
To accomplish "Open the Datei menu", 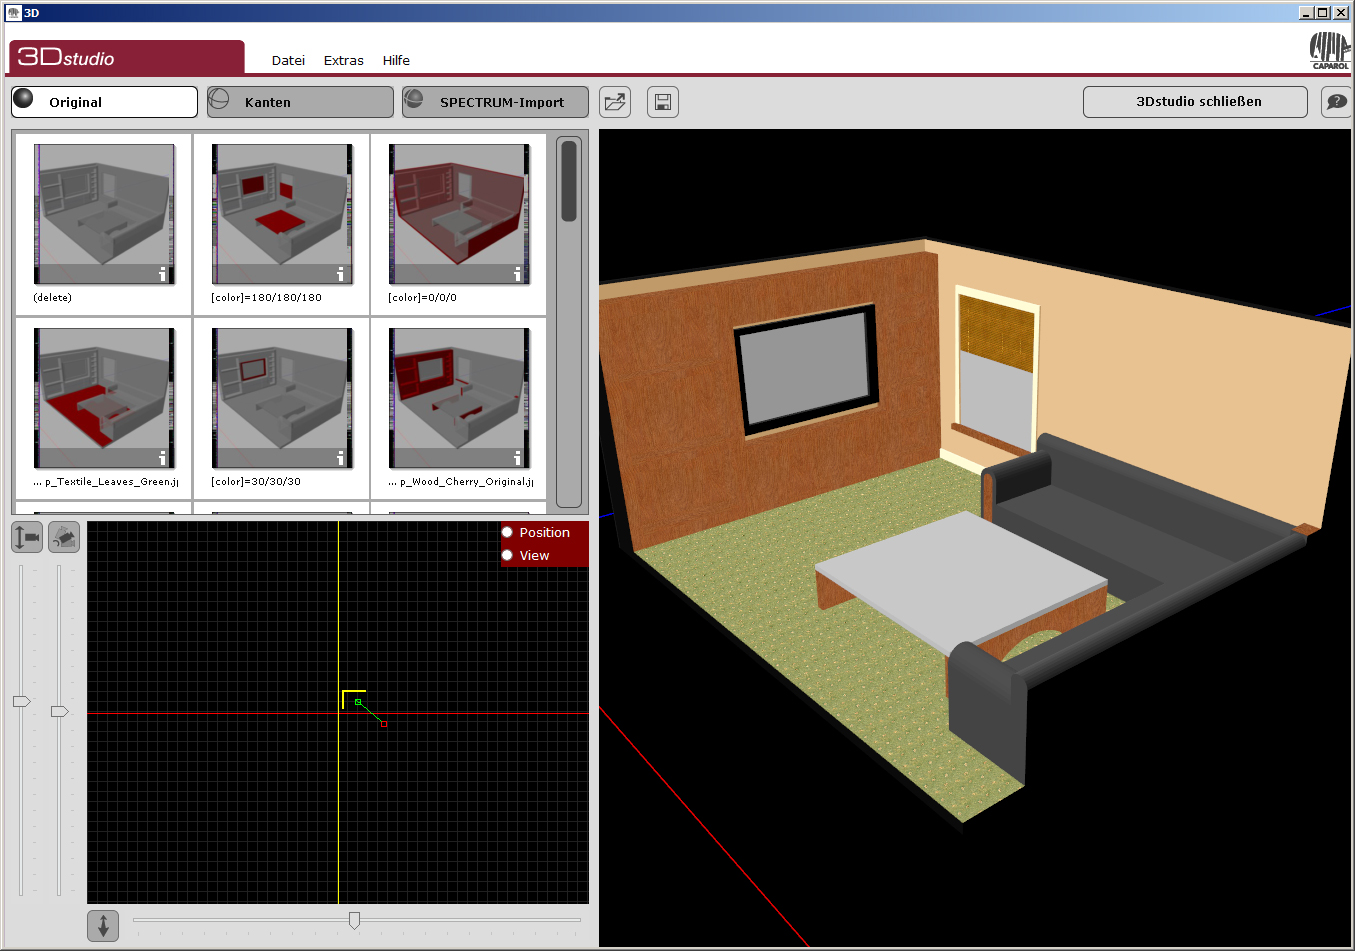I will click(288, 60).
